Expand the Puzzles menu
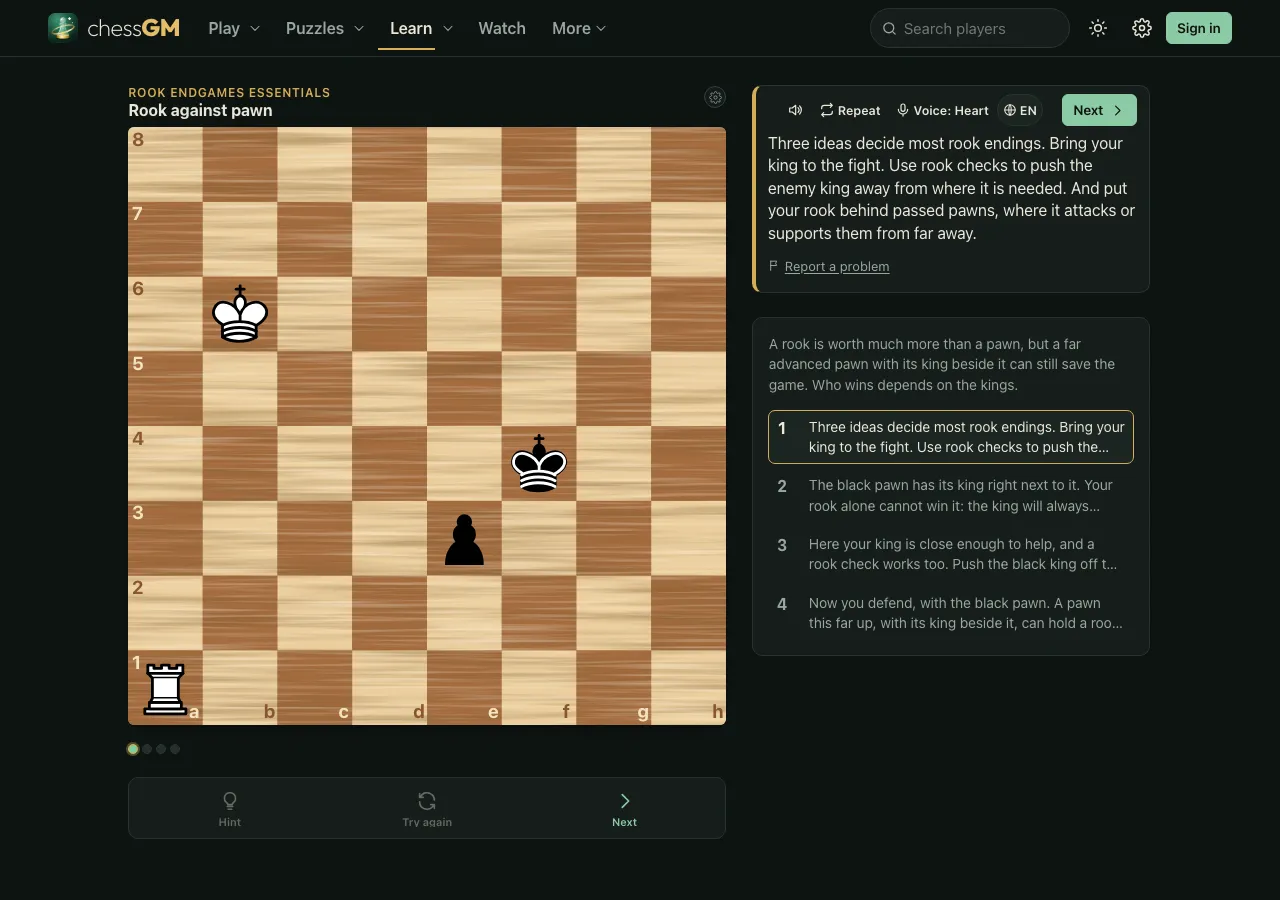This screenshot has width=1280, height=900. click(x=325, y=28)
